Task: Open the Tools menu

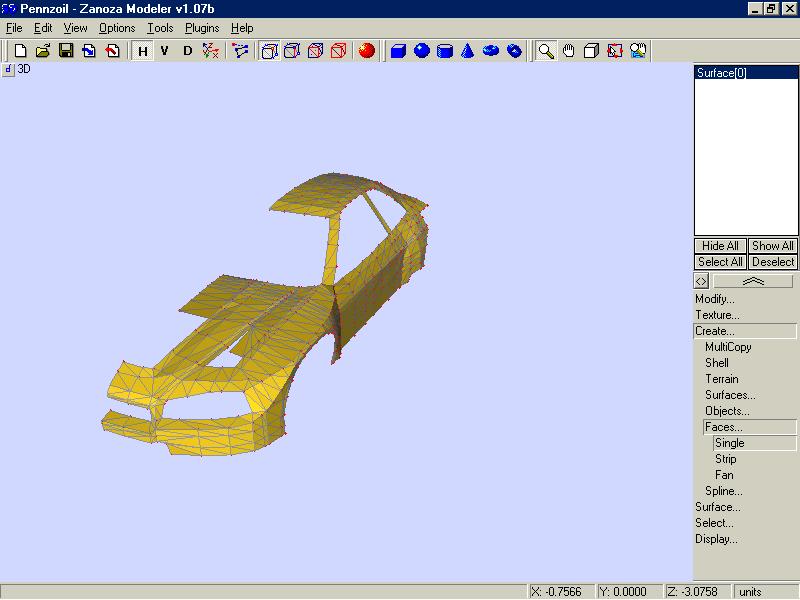Action: [x=160, y=28]
